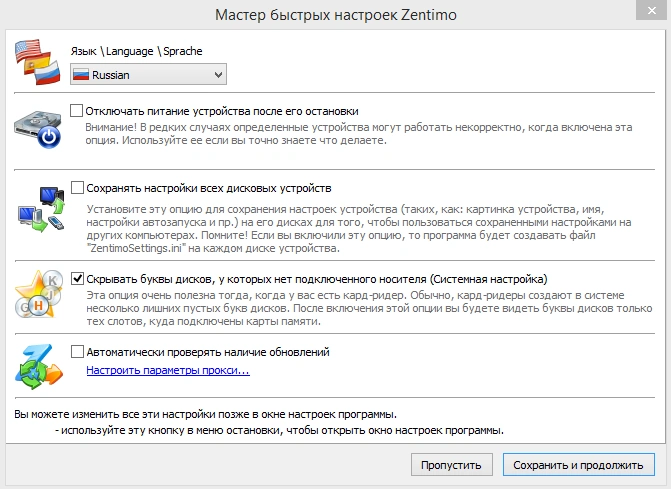Click the 'Внимание! В редких случаях' warning text
This screenshot has height=489, width=671.
point(359,134)
